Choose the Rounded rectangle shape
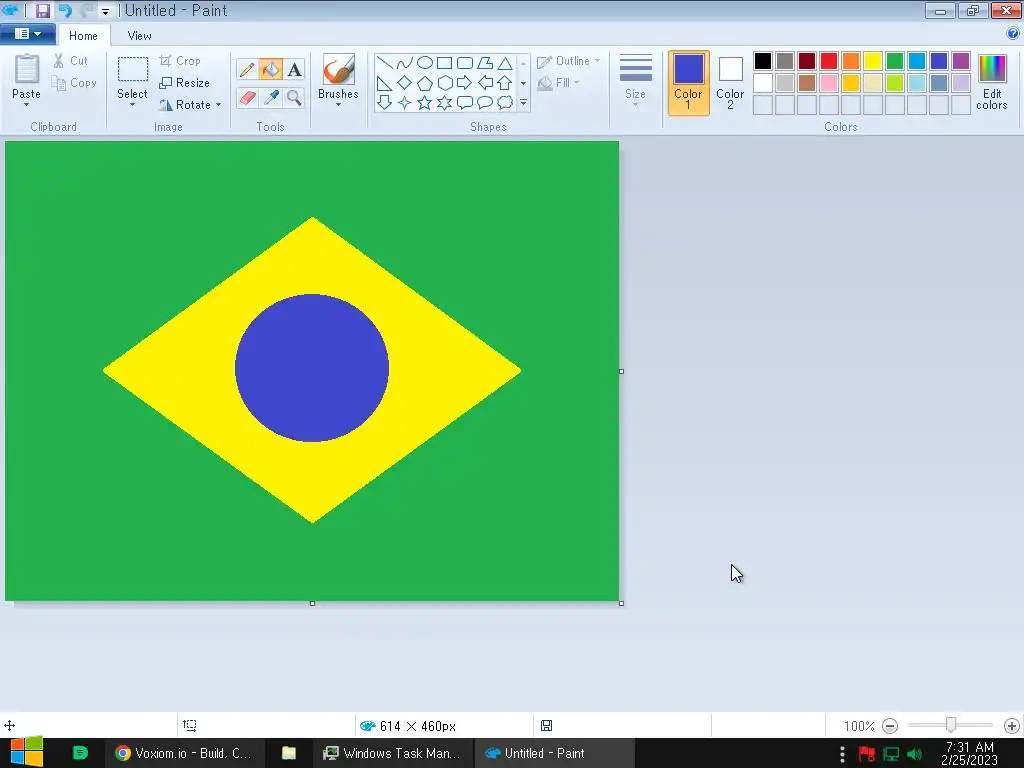 [465, 63]
